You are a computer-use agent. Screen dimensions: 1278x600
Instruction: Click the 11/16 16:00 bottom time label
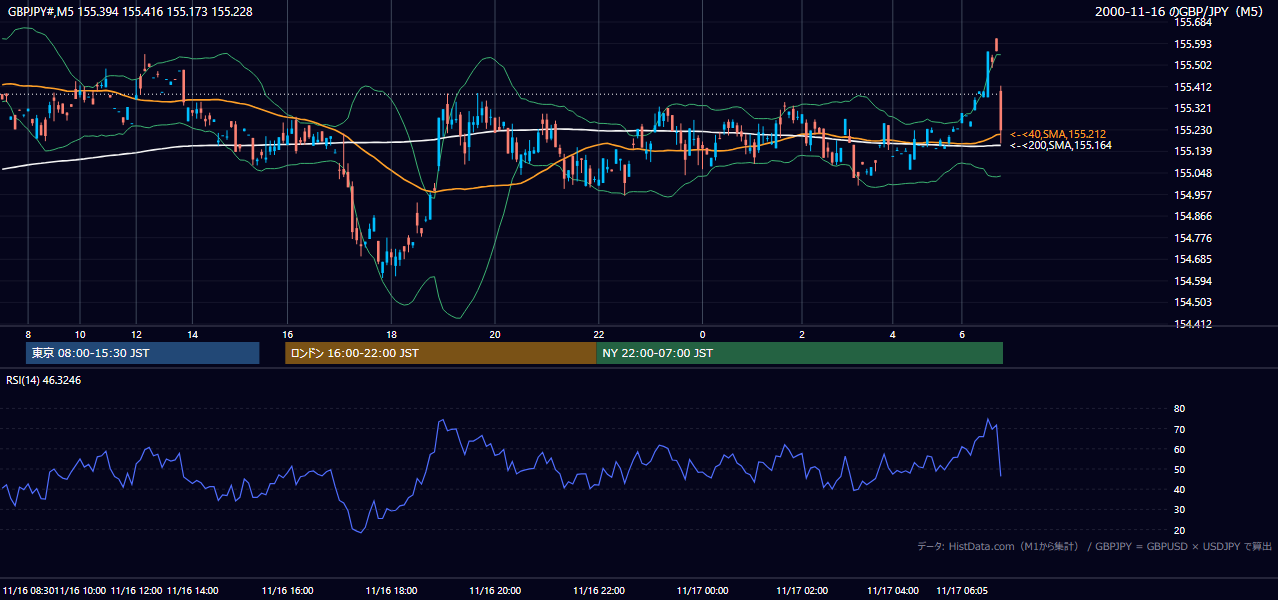(x=288, y=590)
